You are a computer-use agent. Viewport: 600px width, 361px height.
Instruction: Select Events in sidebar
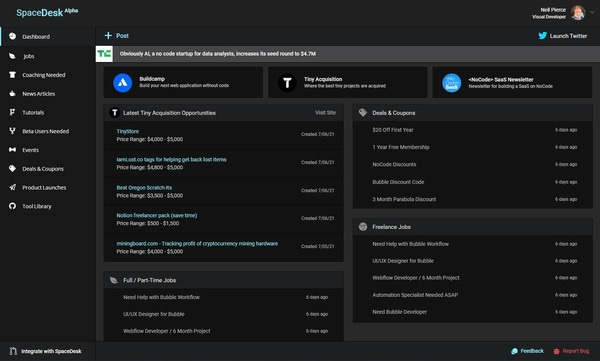point(30,150)
